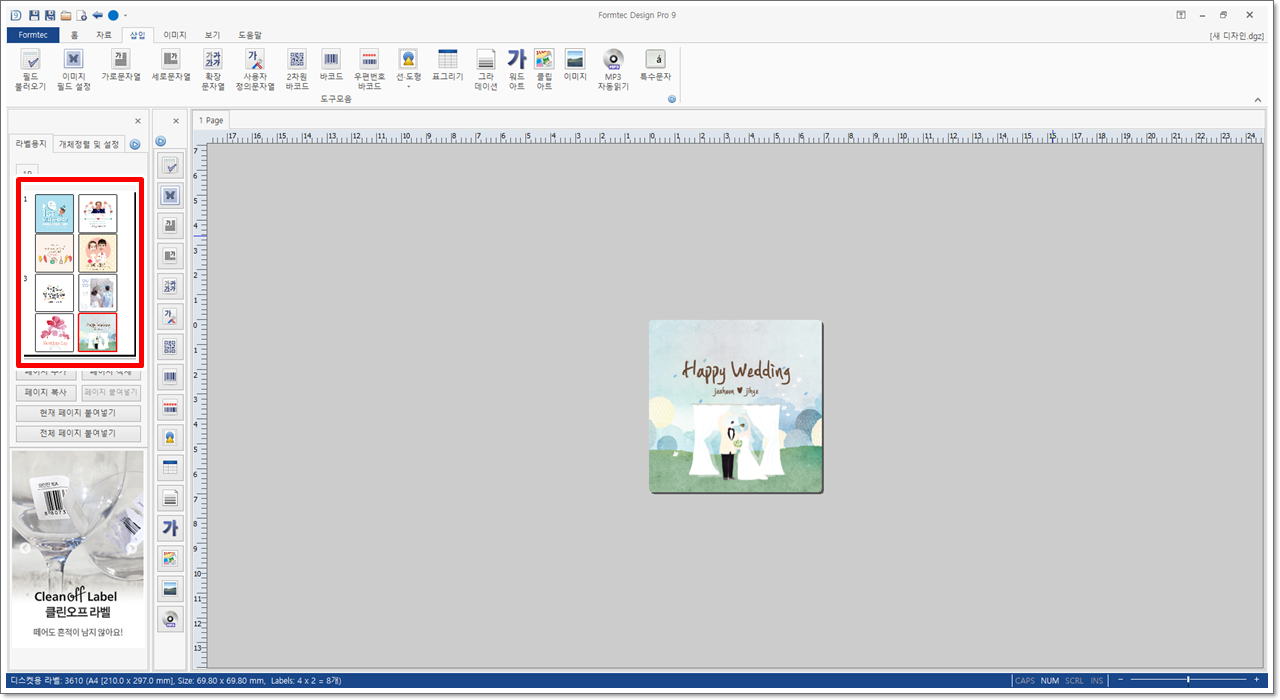Select the 1 Page document tab
This screenshot has height=700, width=1280.
click(x=211, y=120)
